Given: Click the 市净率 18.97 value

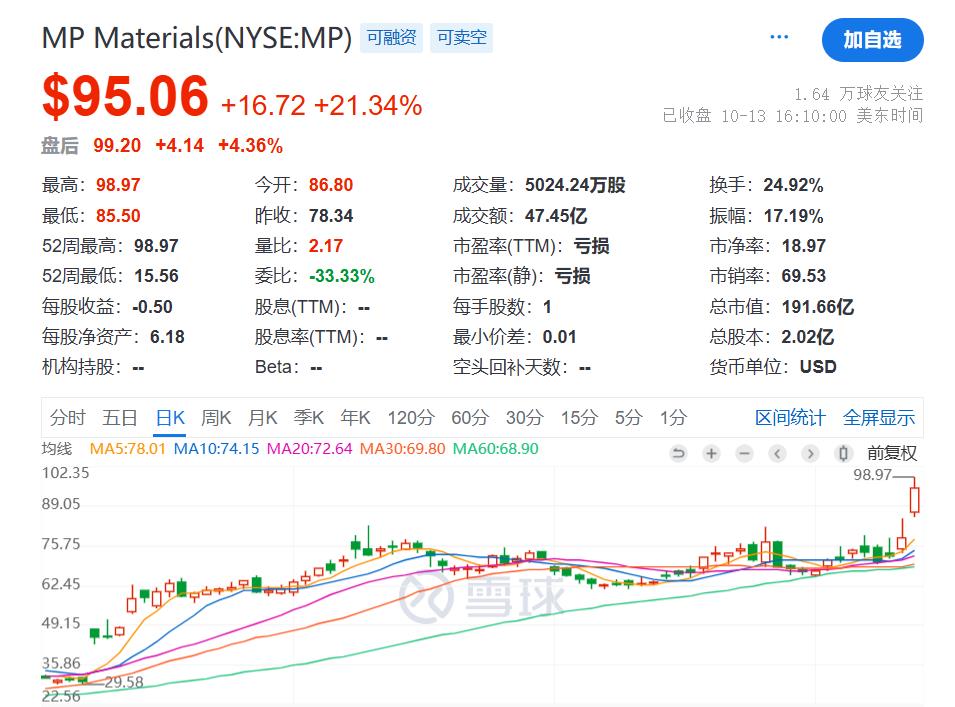Looking at the screenshot, I should click(x=803, y=245).
